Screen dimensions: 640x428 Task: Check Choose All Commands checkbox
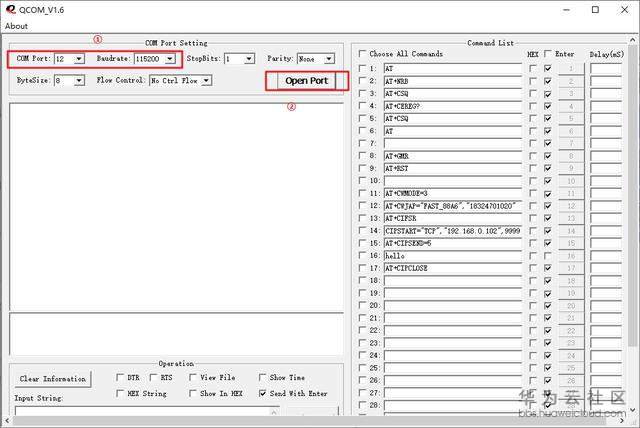click(x=362, y=54)
